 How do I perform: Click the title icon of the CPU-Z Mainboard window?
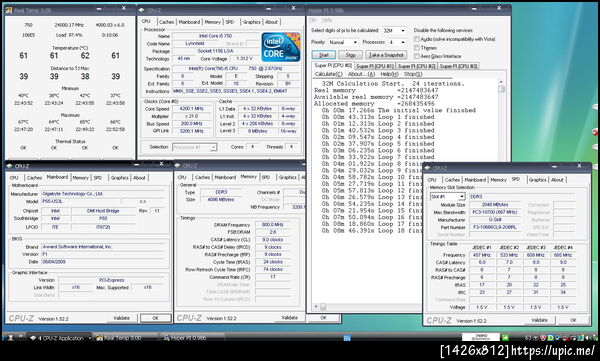coord(10,166)
